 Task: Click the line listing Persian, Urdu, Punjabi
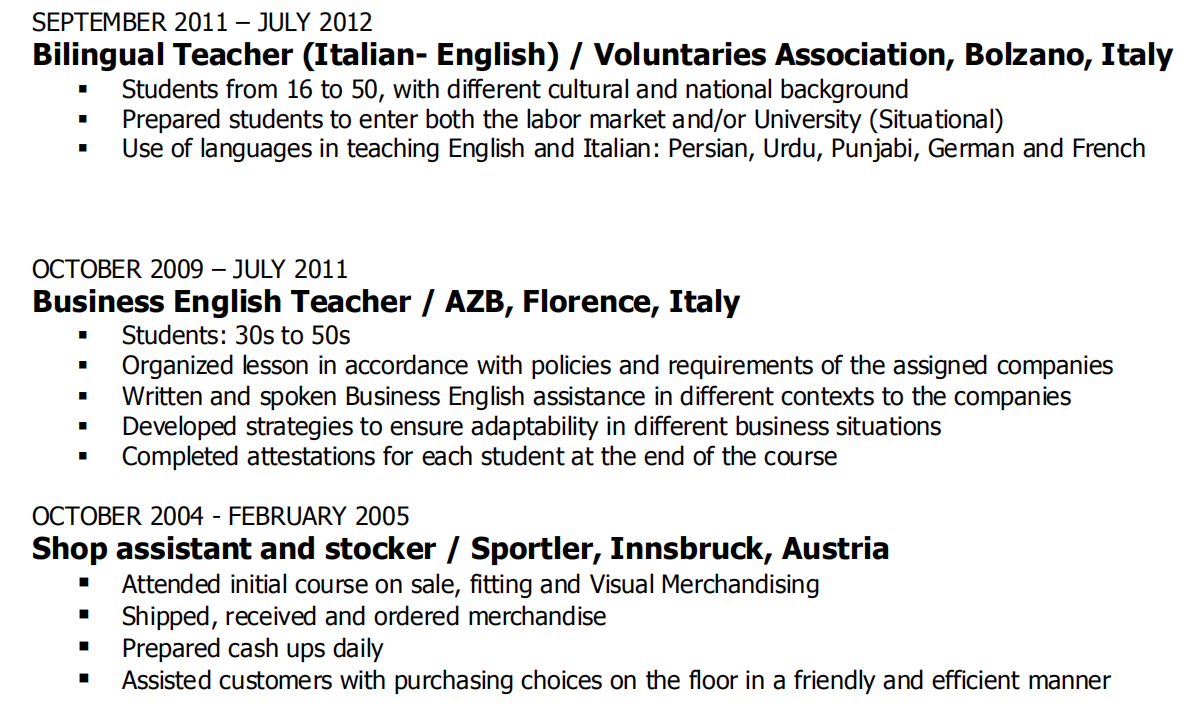[x=633, y=150]
